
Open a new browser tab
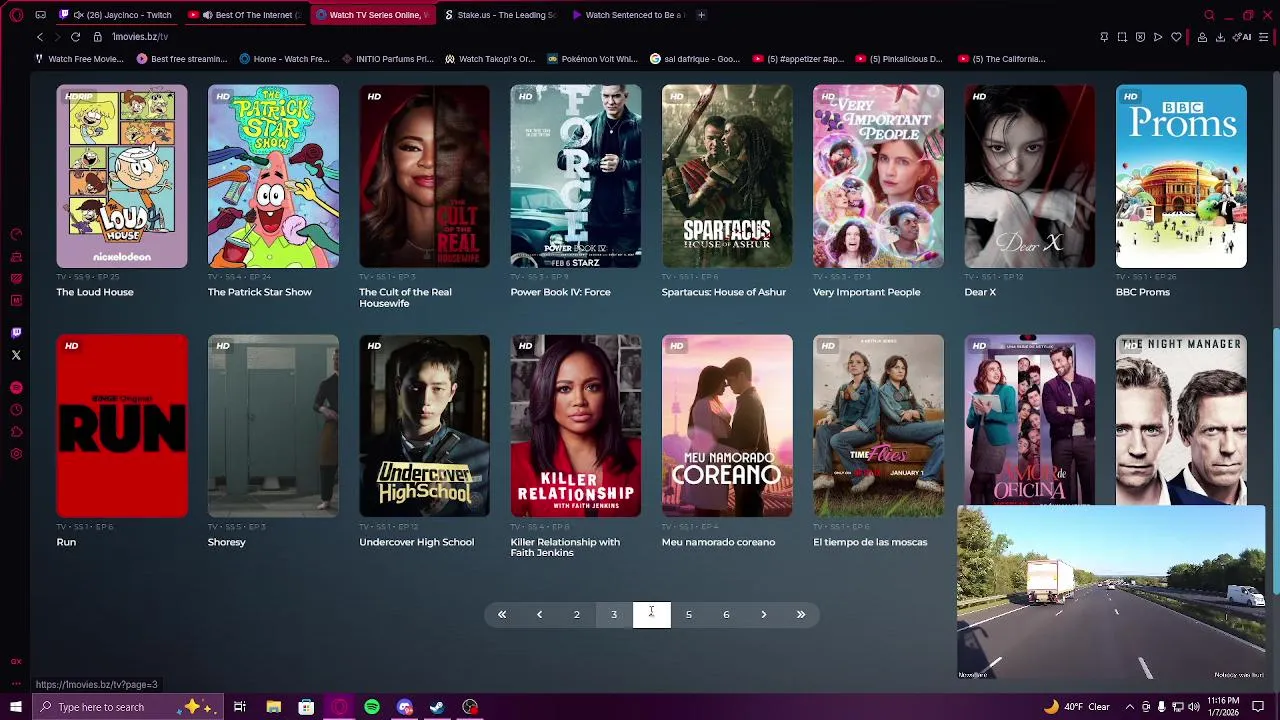pos(701,15)
